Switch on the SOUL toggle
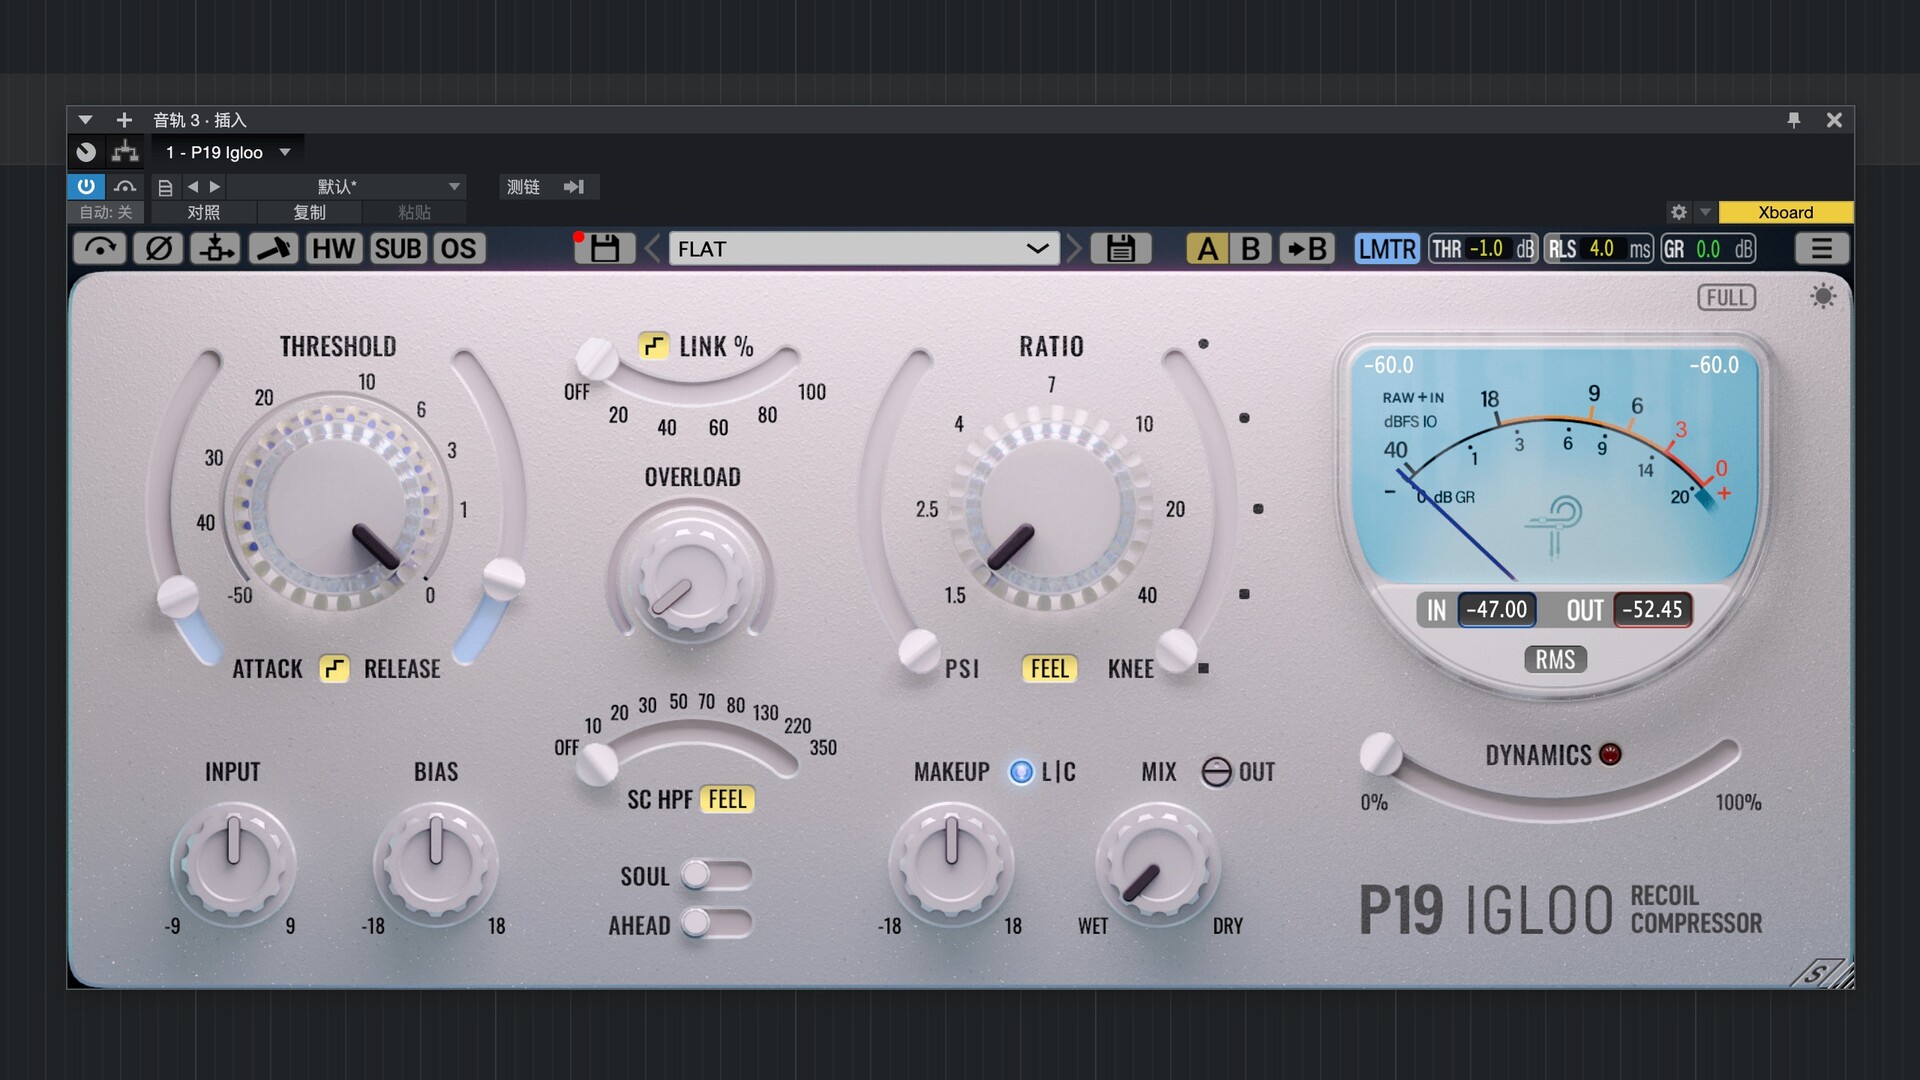1920x1080 pixels. (716, 875)
